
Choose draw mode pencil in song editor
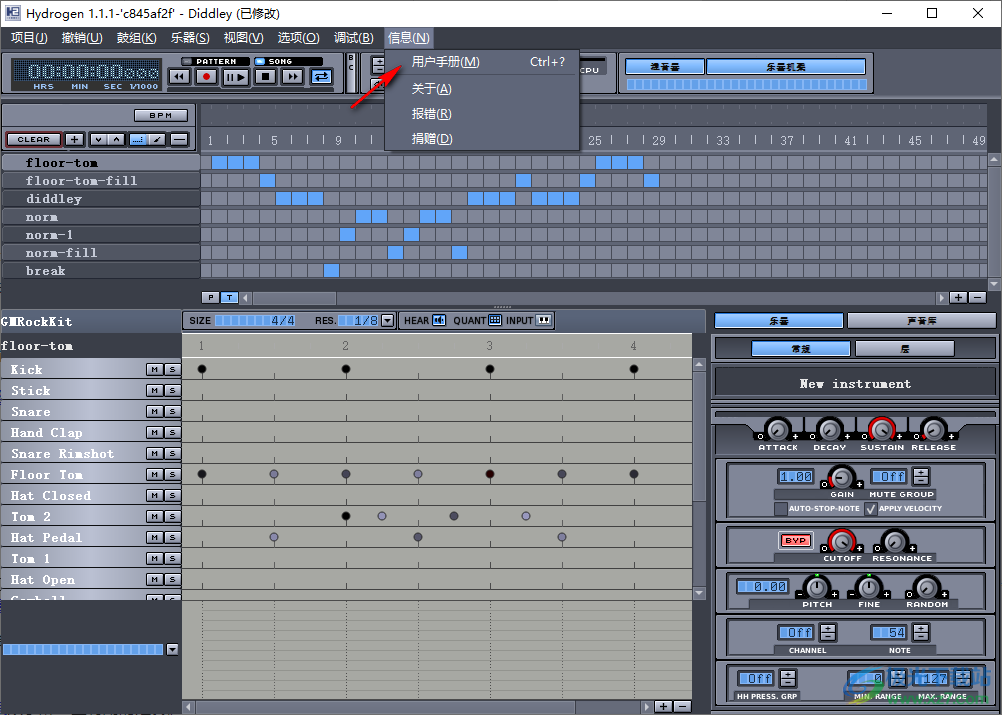pyautogui.click(x=157, y=139)
